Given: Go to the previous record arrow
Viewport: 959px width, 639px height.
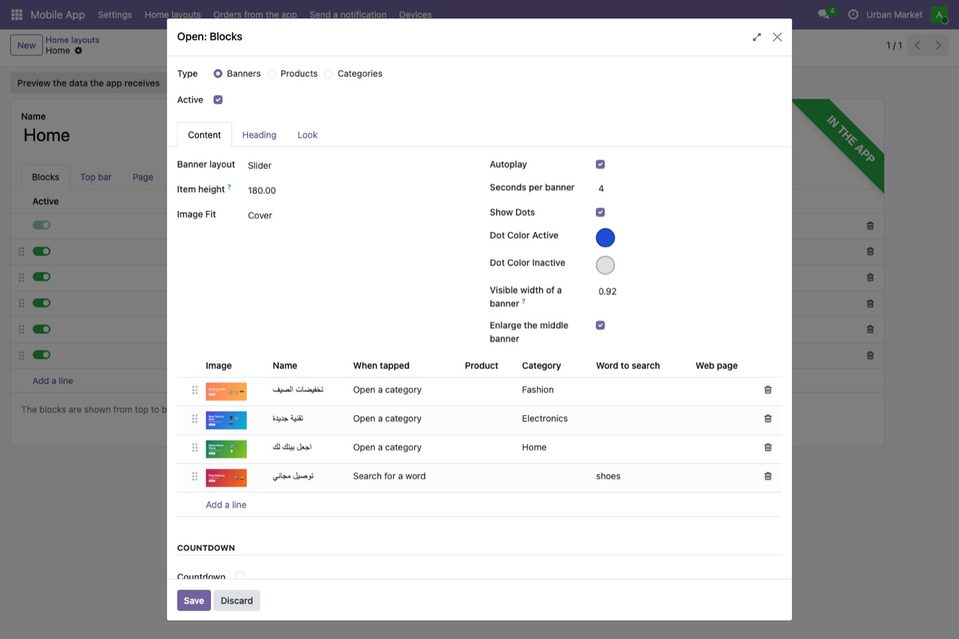Looking at the screenshot, I should tap(917, 45).
